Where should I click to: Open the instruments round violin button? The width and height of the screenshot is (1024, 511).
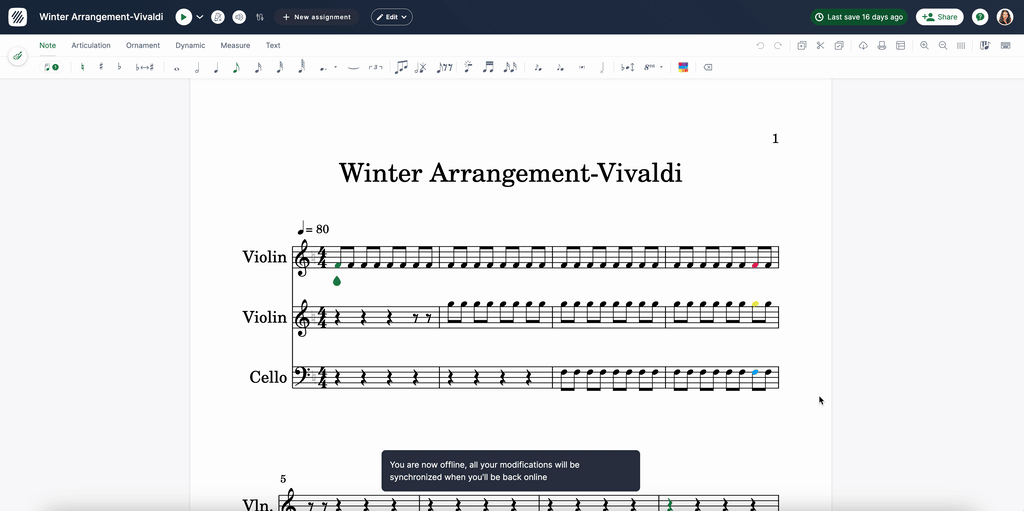point(18,56)
